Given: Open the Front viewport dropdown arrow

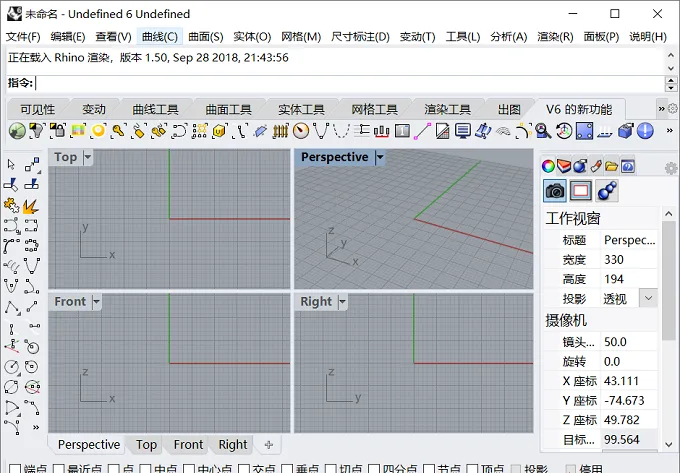Looking at the screenshot, I should 96,301.
